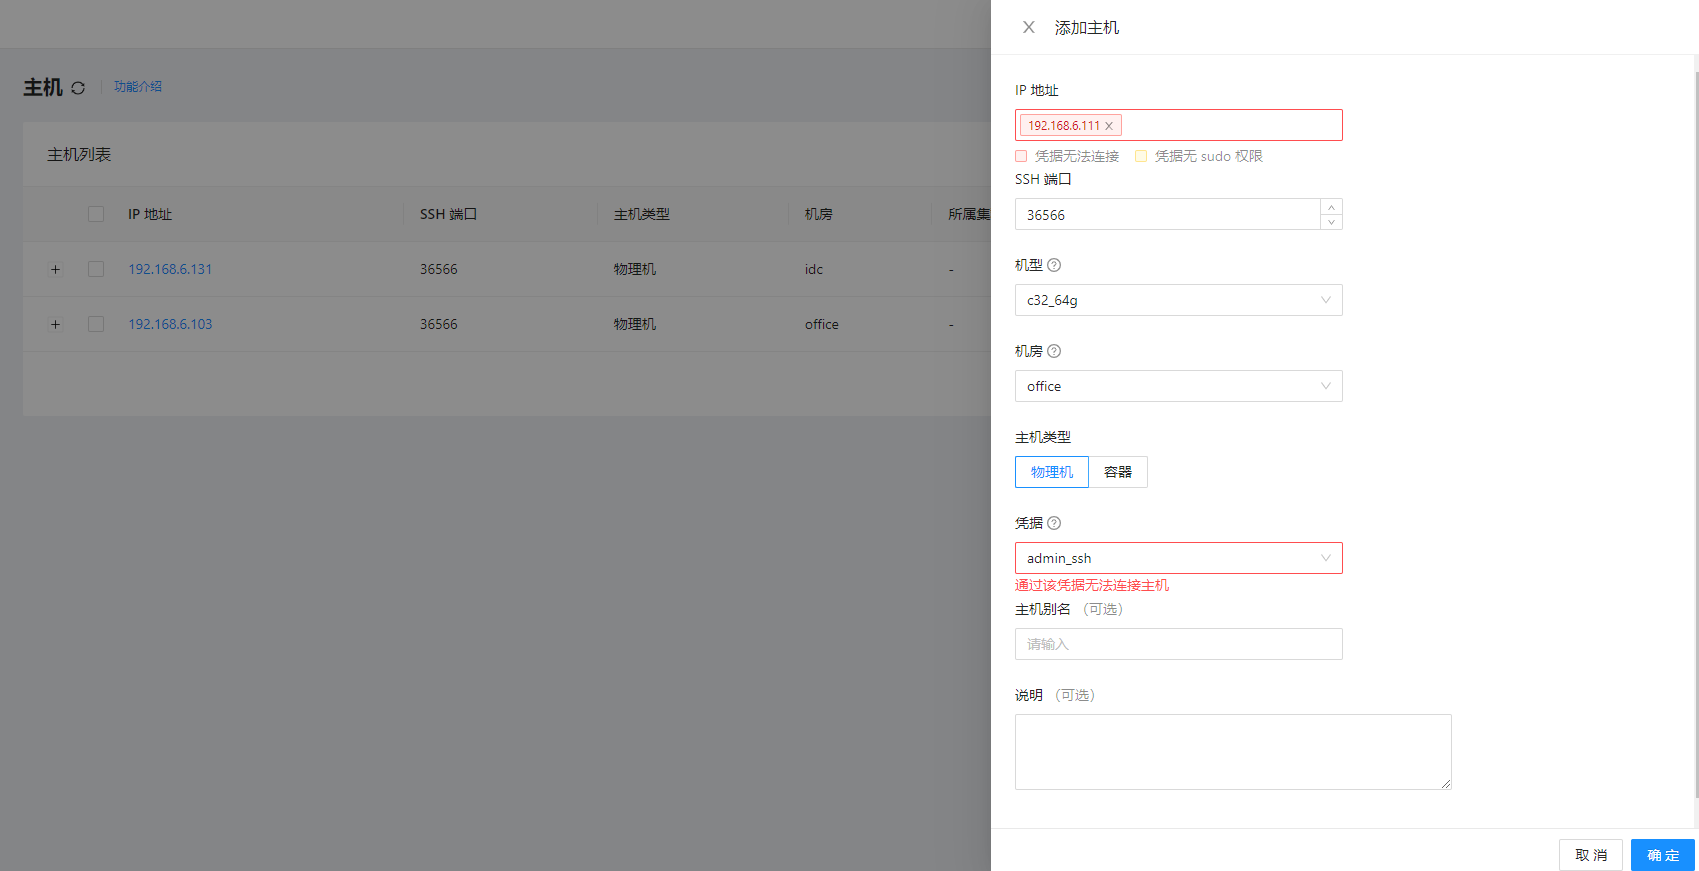Click legend label 凭据无 sudo 权限

point(1209,156)
